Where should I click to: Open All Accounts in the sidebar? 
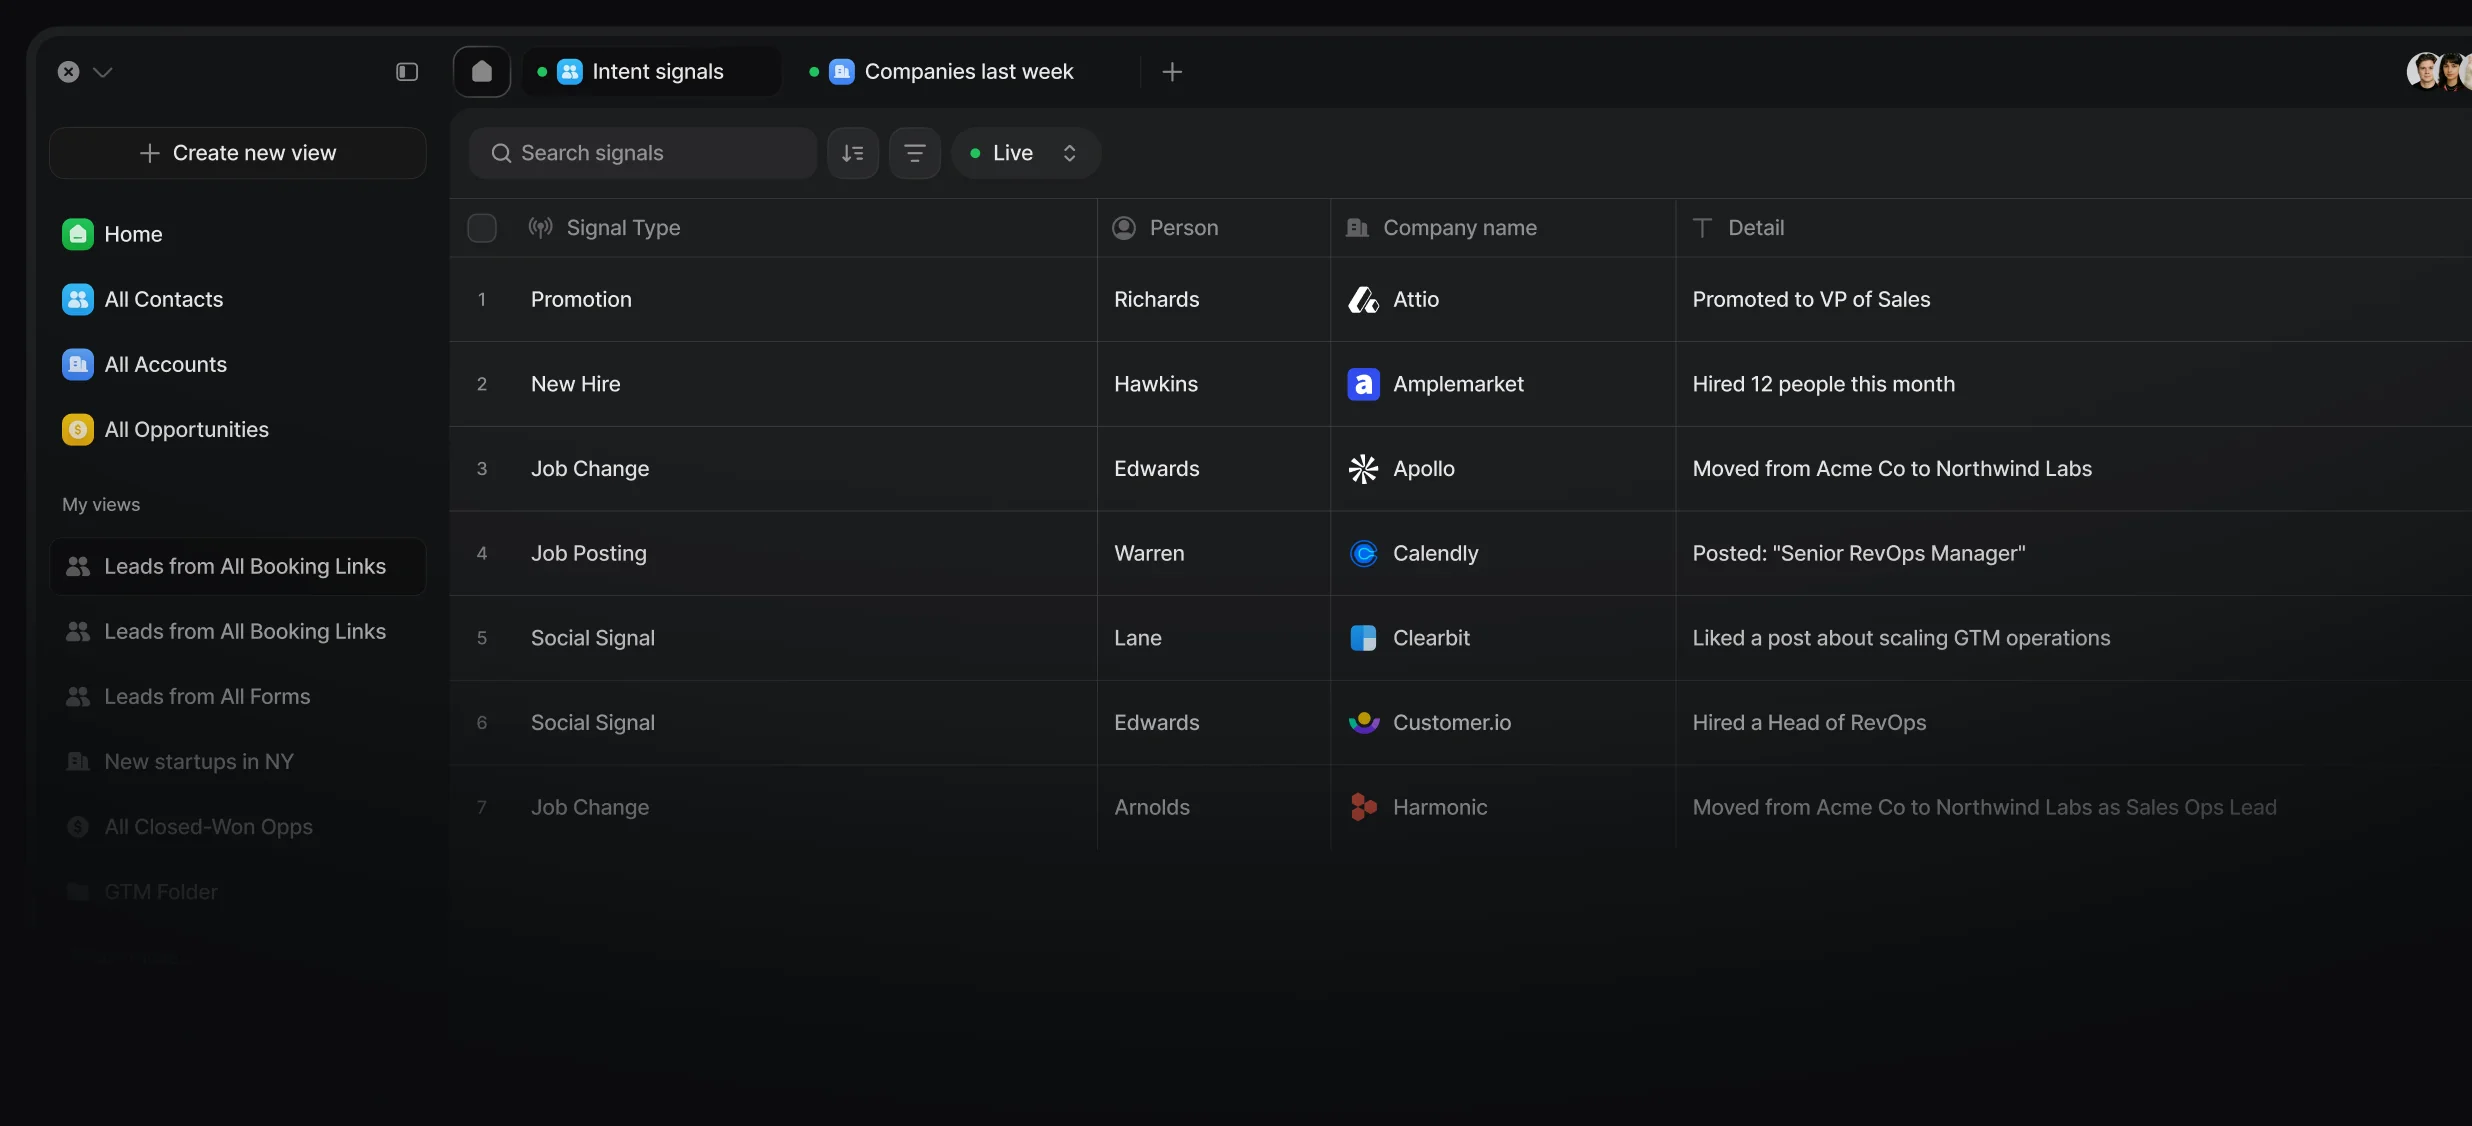point(238,364)
